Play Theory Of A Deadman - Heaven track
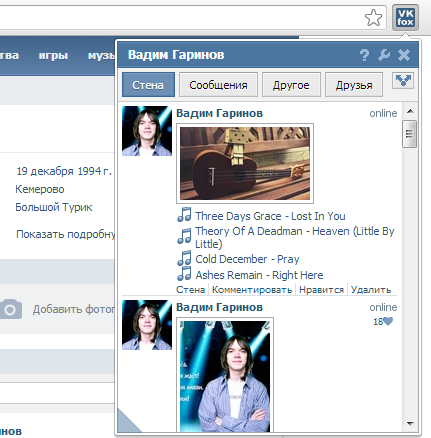Screen dimensions: 431x438 (x=295, y=237)
